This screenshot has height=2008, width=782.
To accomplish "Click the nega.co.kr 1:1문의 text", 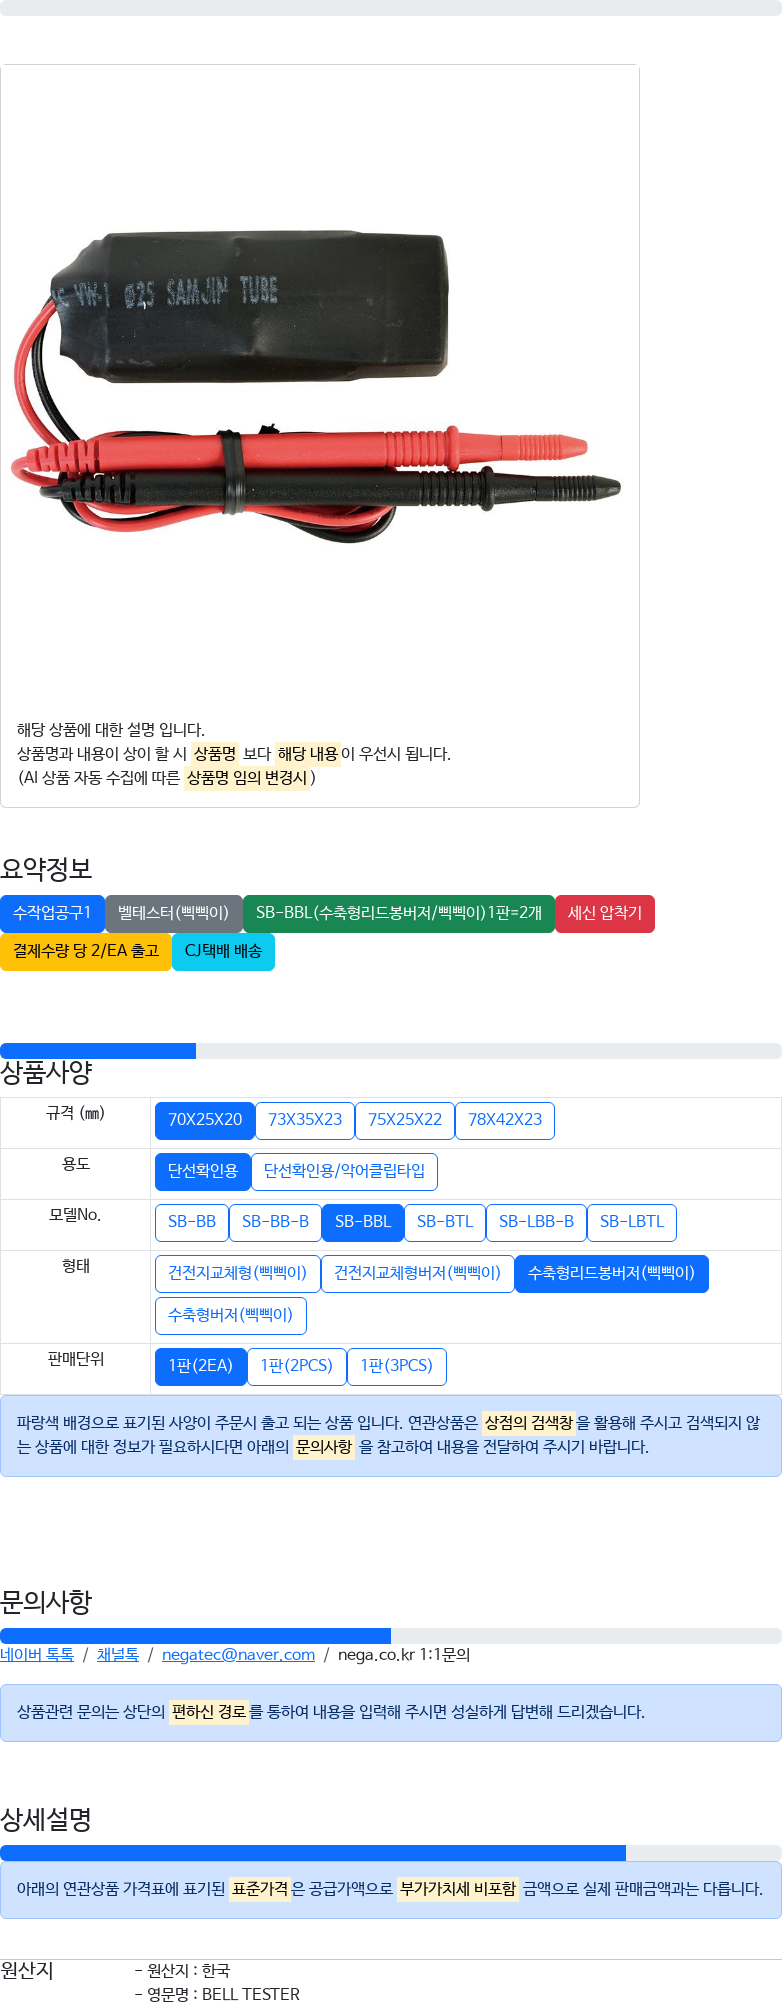I will click(x=404, y=1655).
